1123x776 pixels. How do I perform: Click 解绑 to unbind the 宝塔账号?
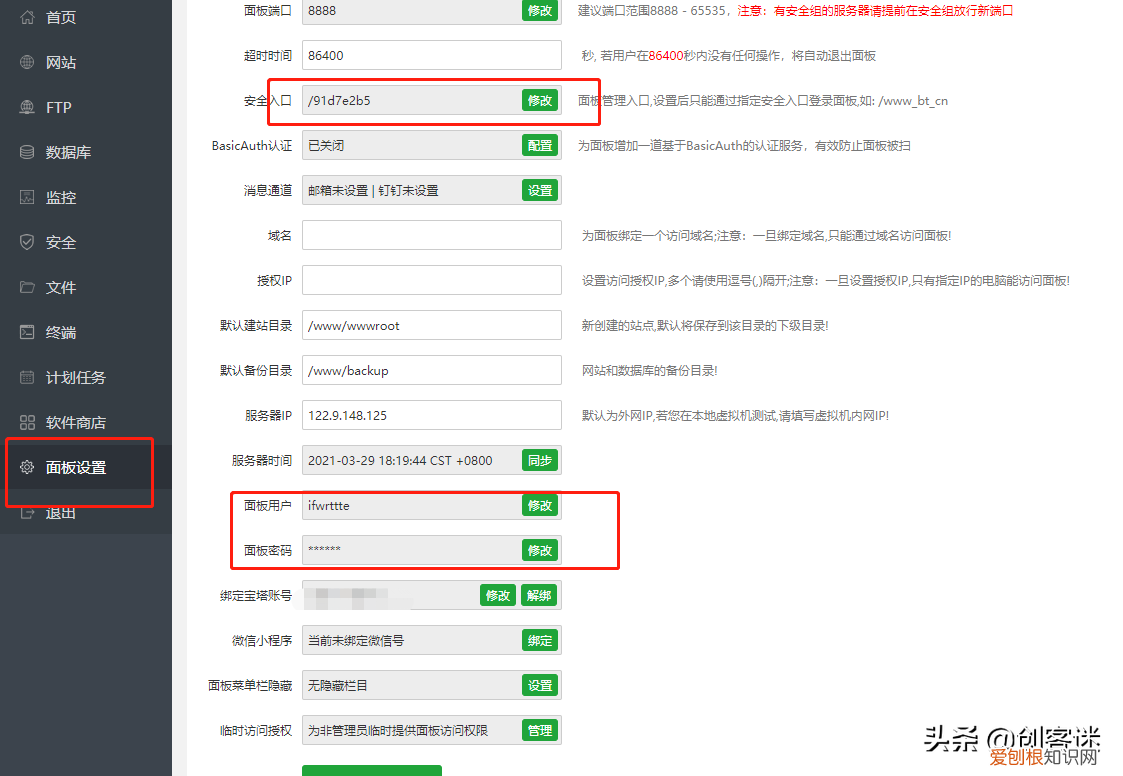pos(539,595)
